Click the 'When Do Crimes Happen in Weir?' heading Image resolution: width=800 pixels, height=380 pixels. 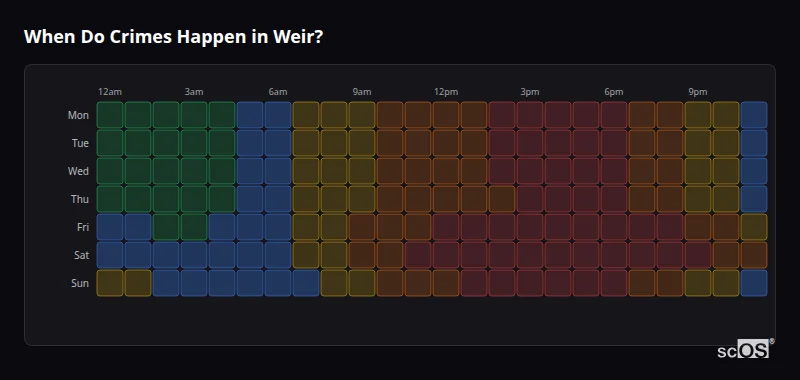tap(173, 37)
